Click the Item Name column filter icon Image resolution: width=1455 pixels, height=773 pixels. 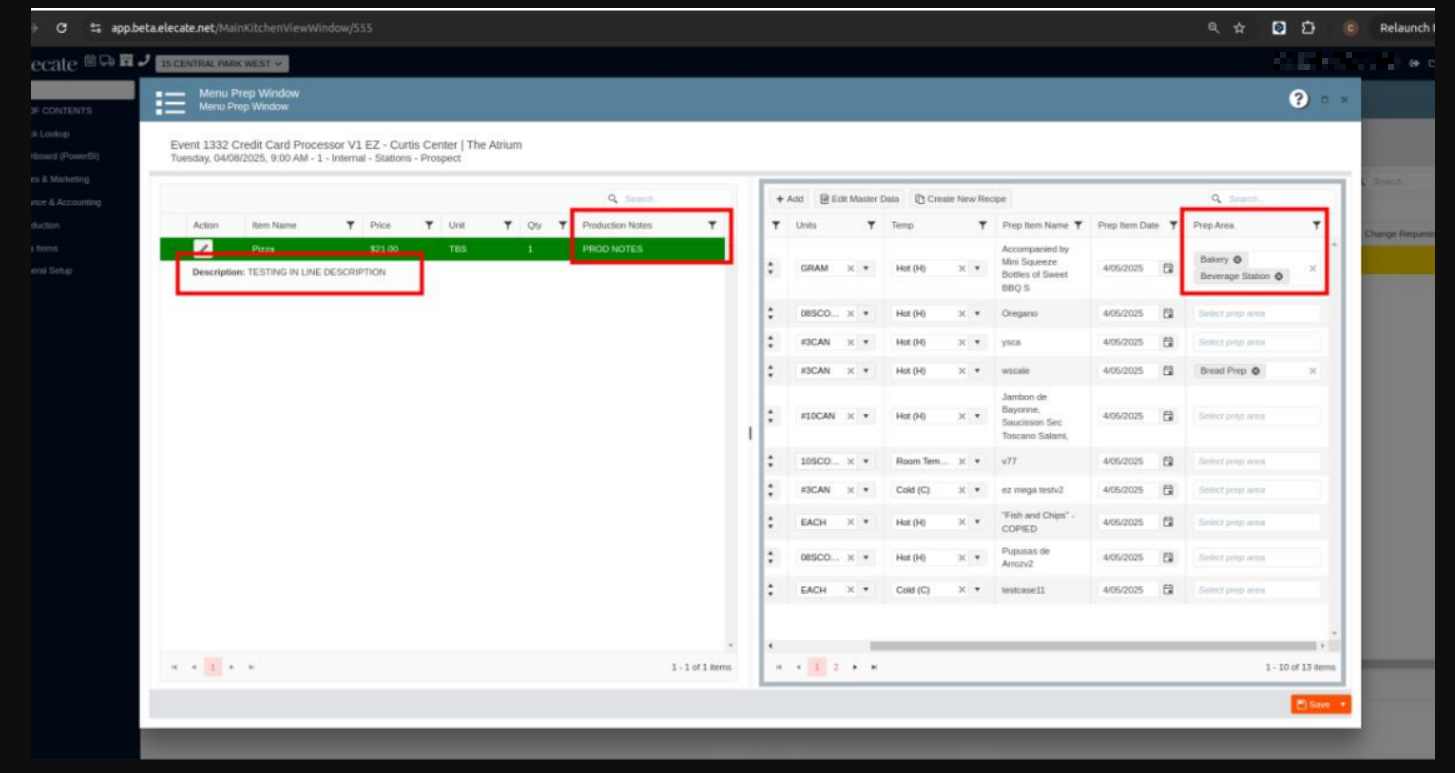(350, 226)
